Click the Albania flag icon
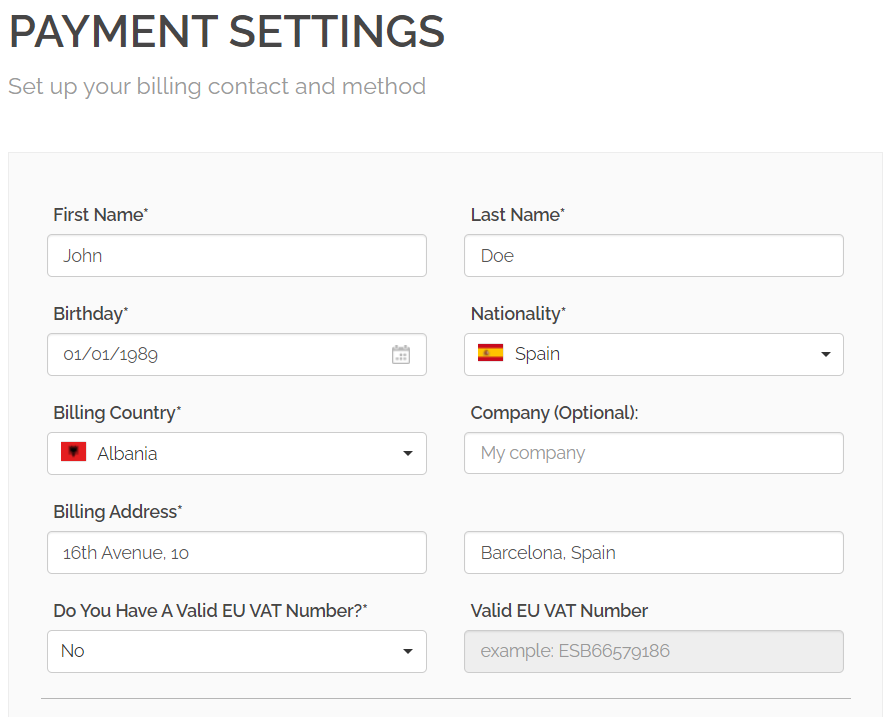894x717 pixels. (73, 452)
